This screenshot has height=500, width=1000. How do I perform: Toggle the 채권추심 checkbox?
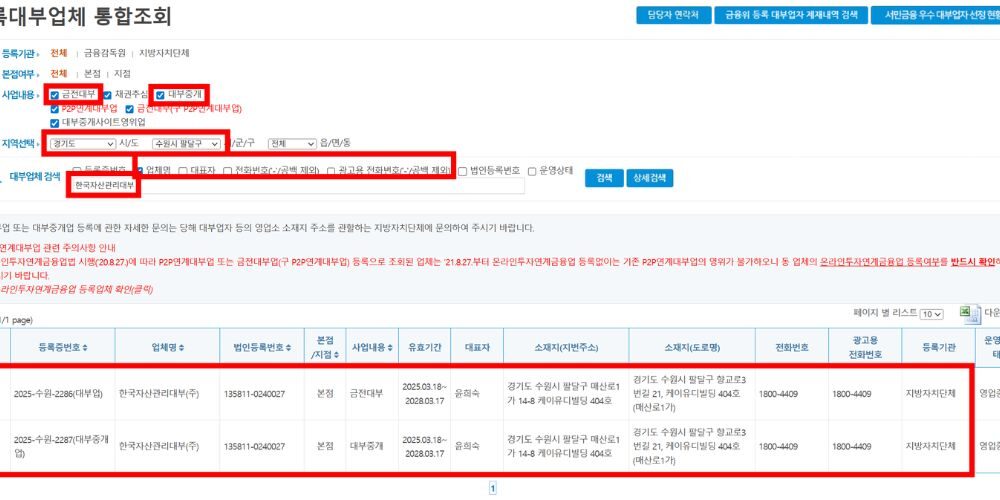[107, 95]
